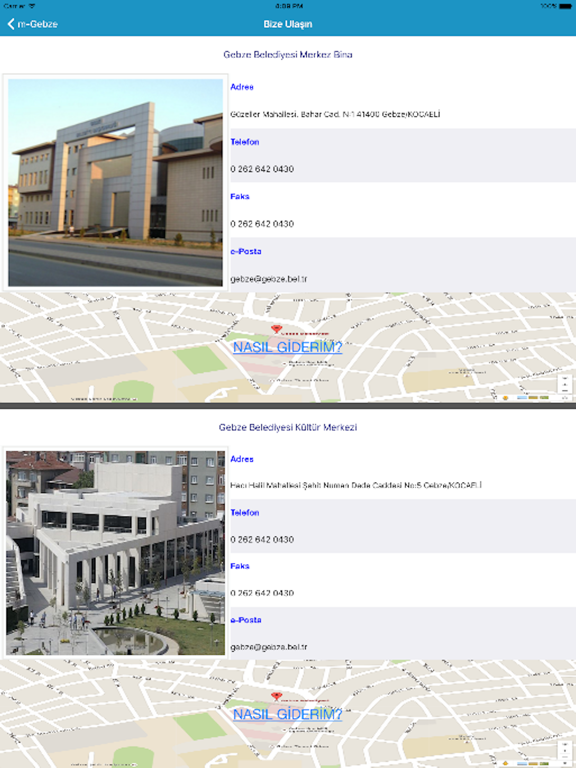Tap the e-Posta label under Kültür Merkezi

[x=246, y=620]
